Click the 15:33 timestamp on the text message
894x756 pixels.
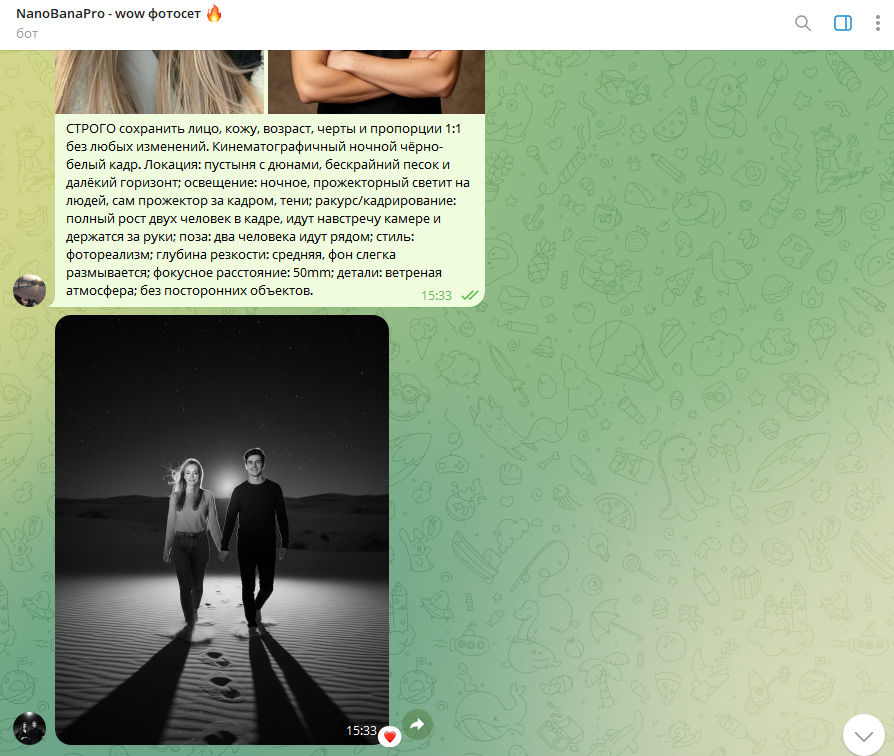click(x=436, y=295)
